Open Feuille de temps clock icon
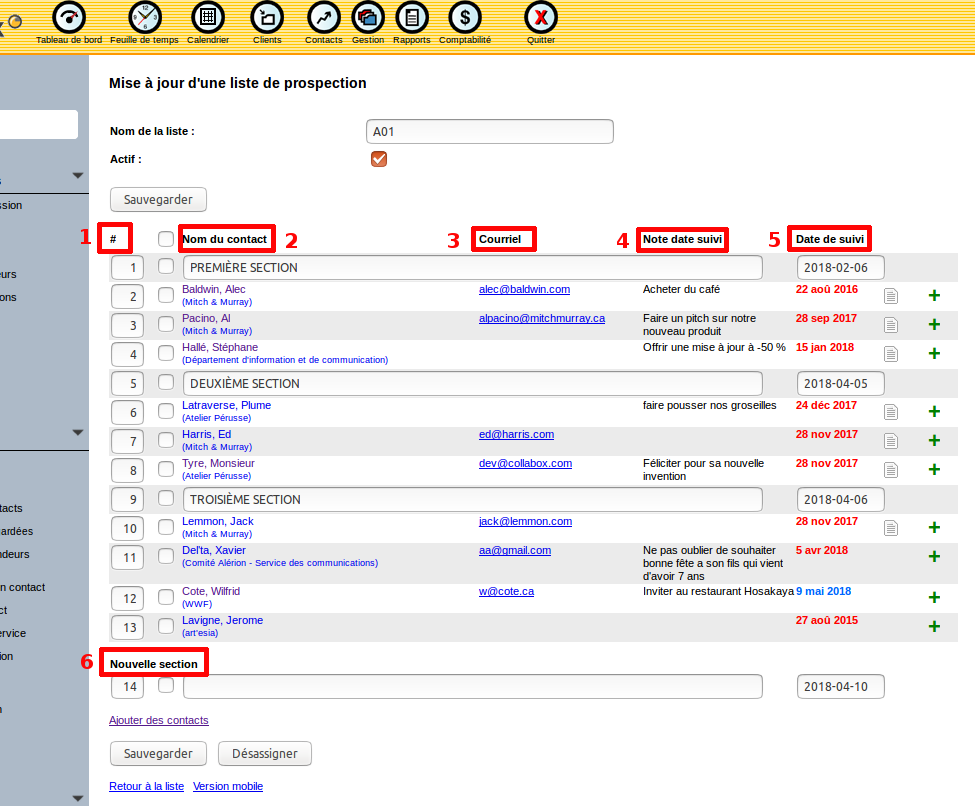The height and width of the screenshot is (806, 975). 144,18
